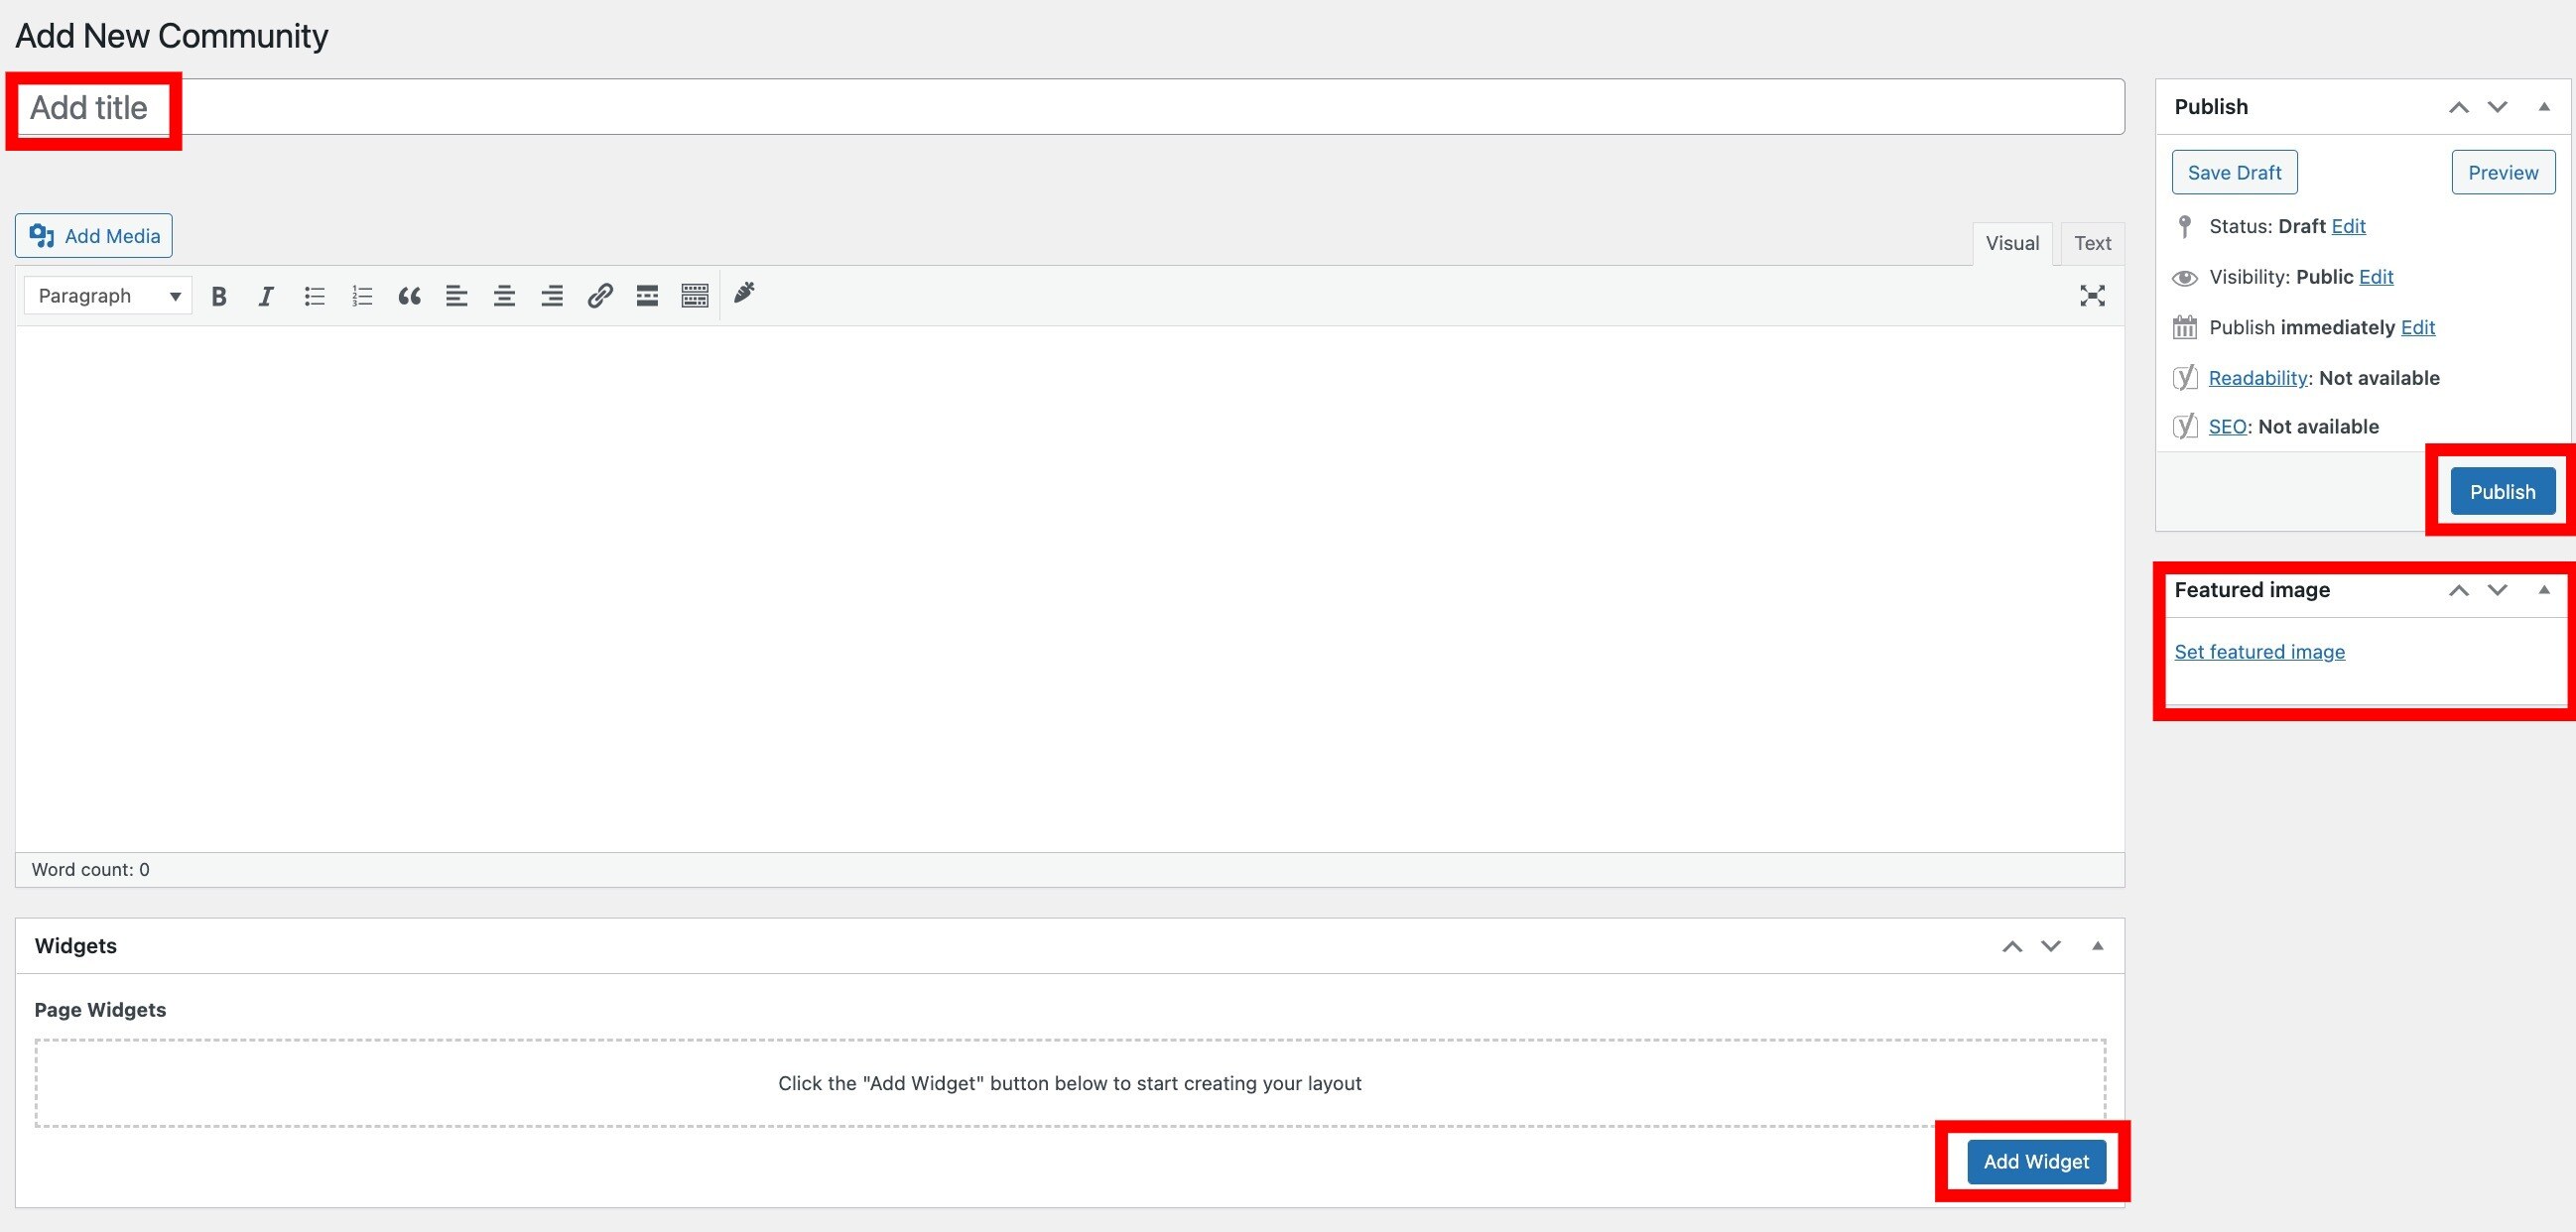2576x1232 pixels.
Task: Apply italic formatting
Action: coord(266,296)
